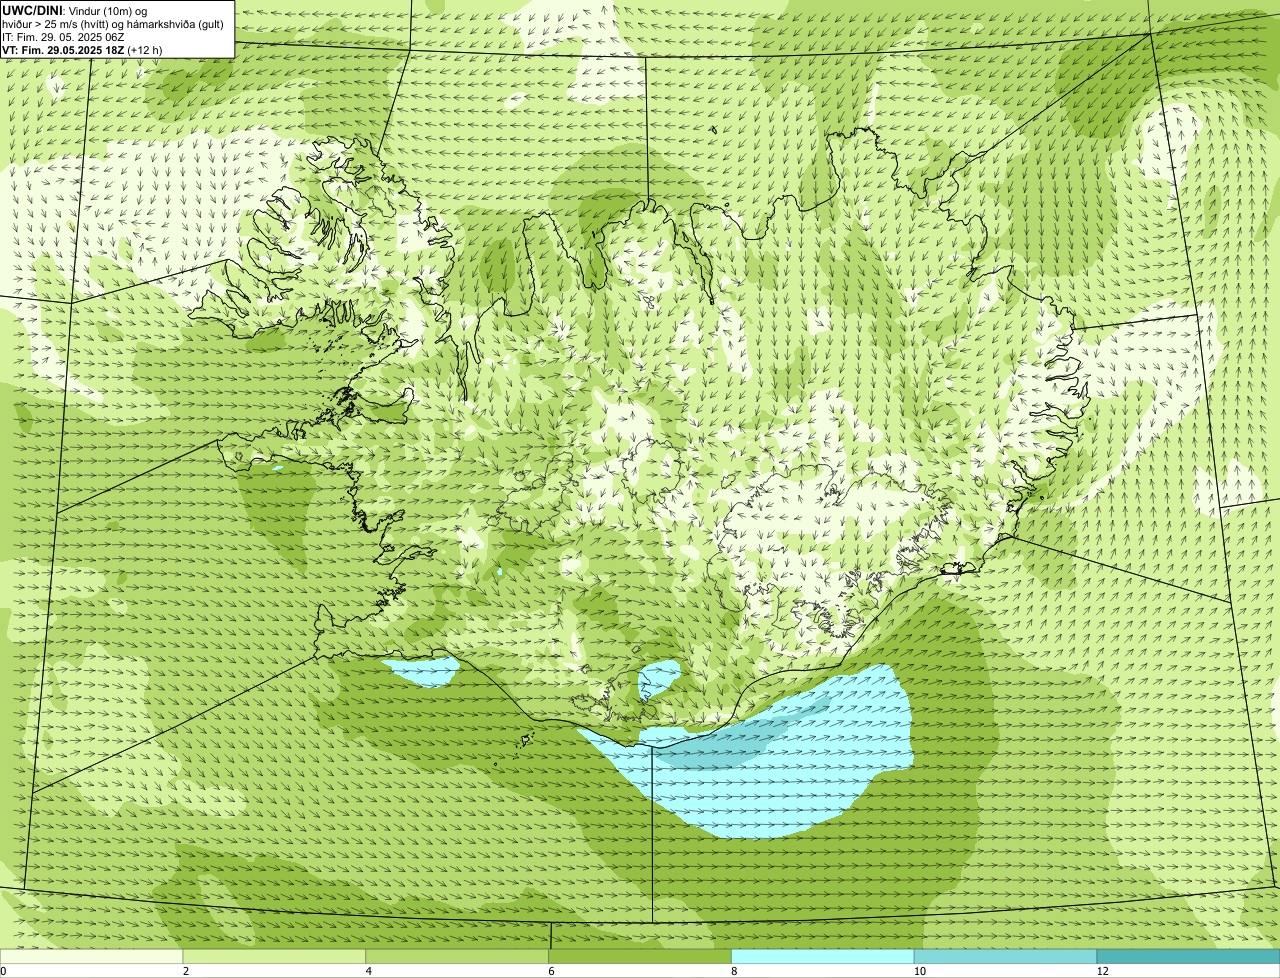Viewport: 1280px width, 978px height.
Task: Select the 8–10 m/s light cyan scale segment
Action: 823,957
